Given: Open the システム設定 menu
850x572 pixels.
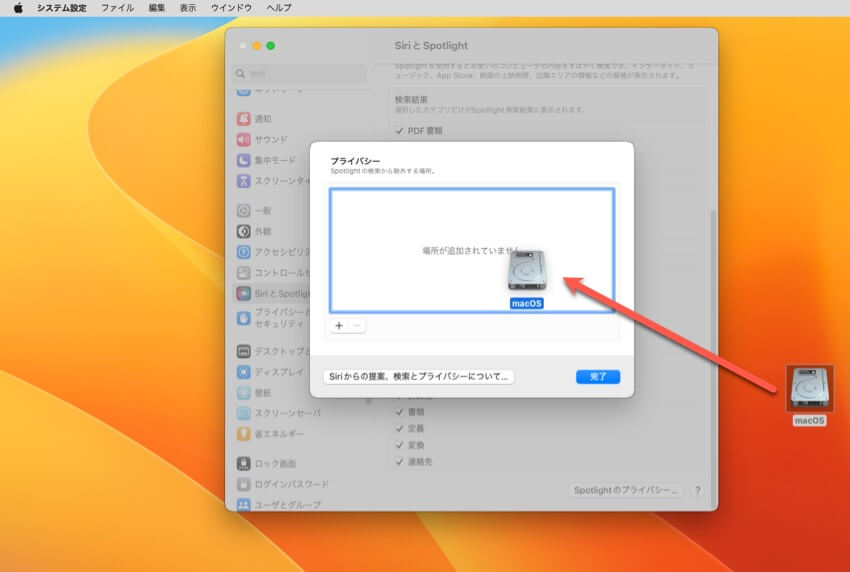Looking at the screenshot, I should 61,8.
